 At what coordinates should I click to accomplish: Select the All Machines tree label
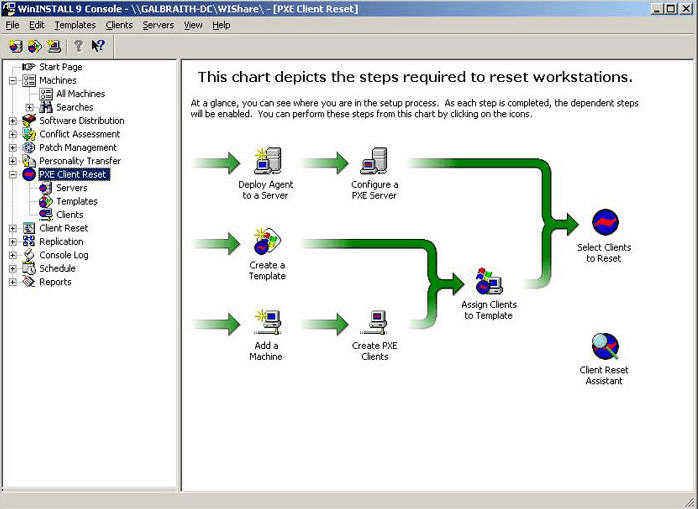(x=81, y=94)
